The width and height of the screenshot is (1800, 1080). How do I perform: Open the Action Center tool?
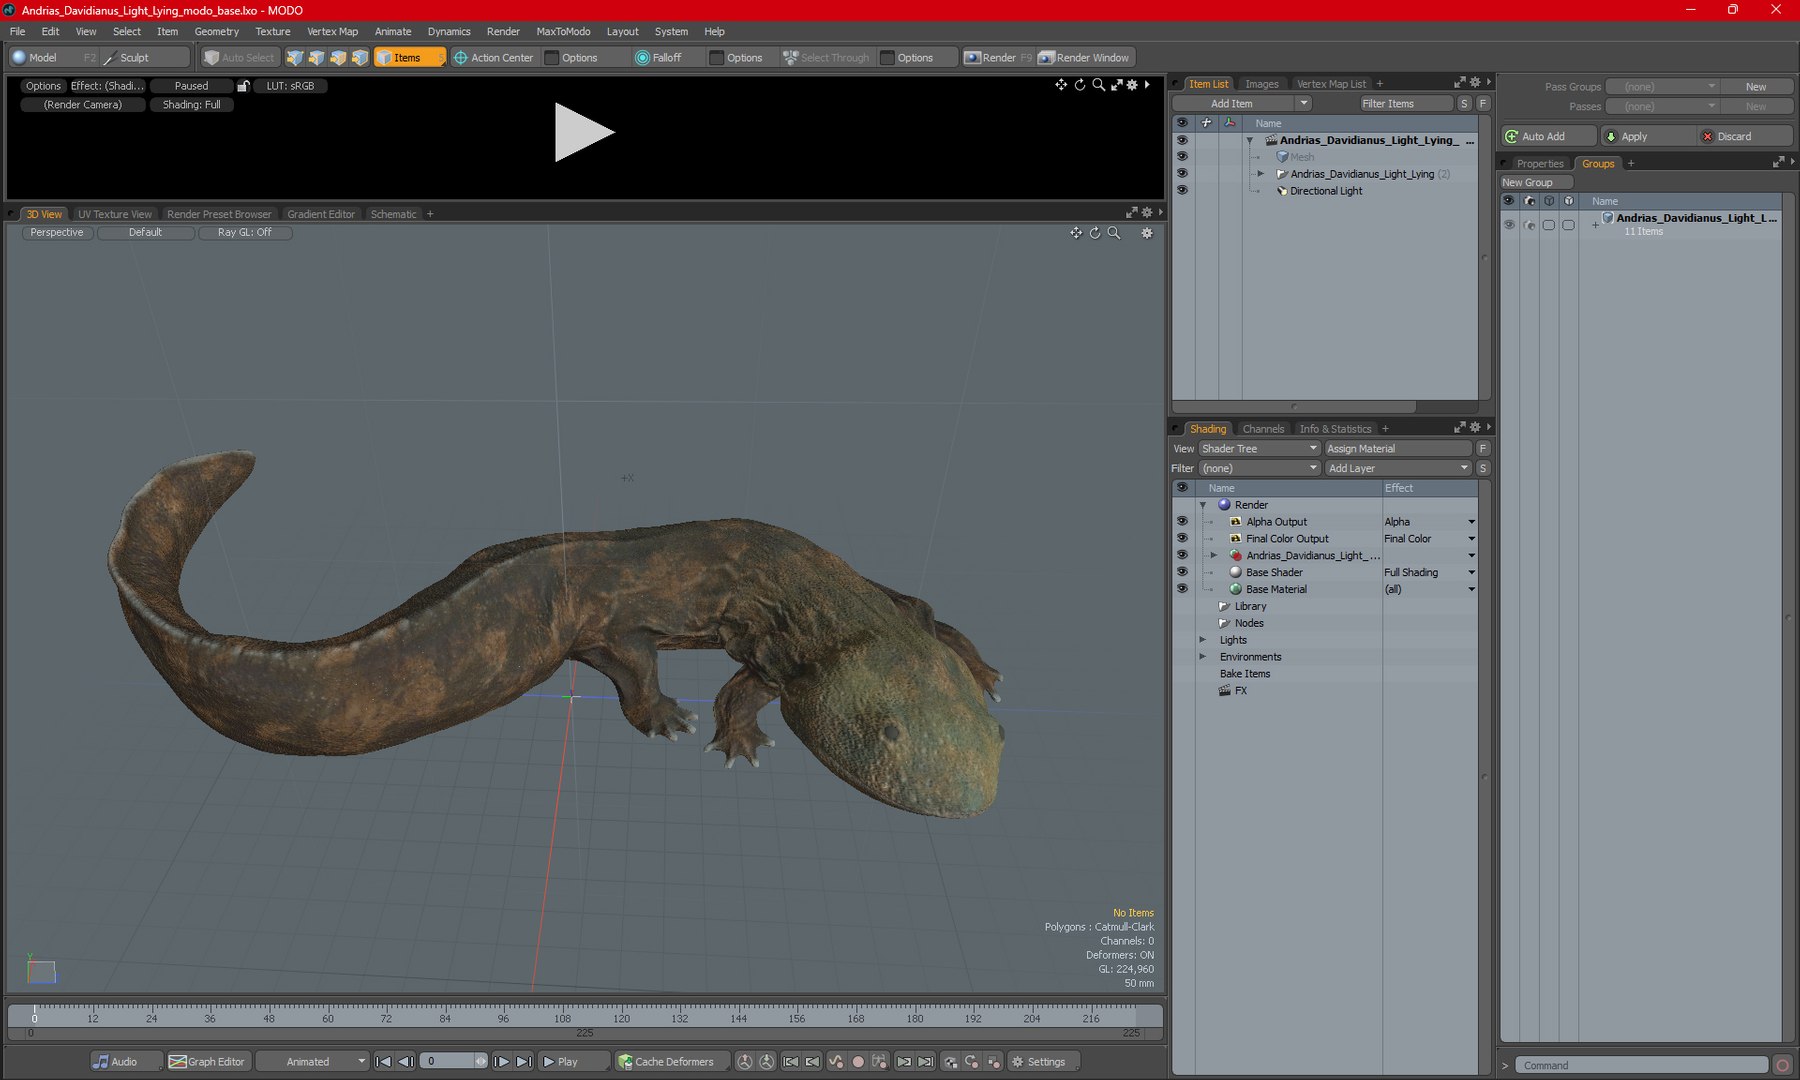click(x=494, y=58)
